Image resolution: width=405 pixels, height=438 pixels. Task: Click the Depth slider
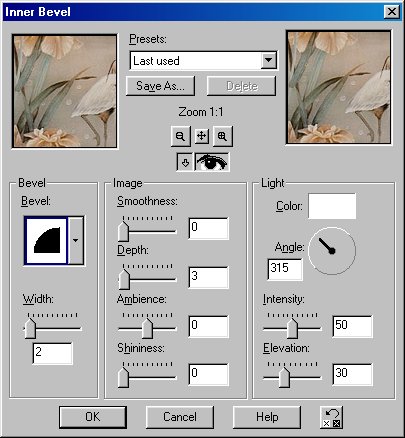[x=147, y=277]
